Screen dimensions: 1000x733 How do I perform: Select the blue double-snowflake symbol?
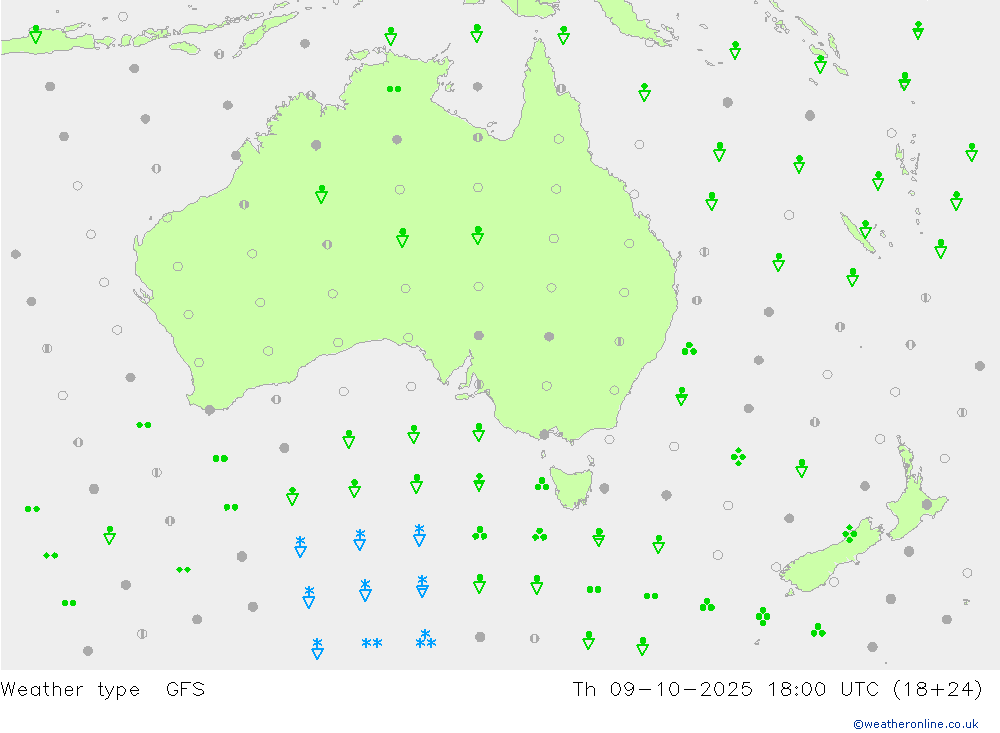[x=372, y=643]
